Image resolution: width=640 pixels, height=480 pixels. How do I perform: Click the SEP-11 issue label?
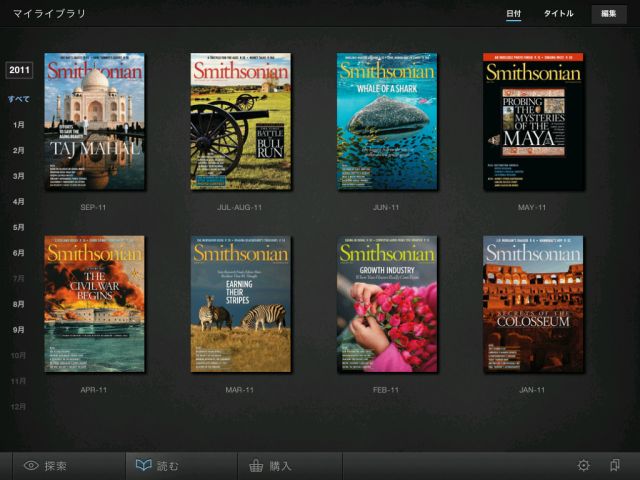93,207
